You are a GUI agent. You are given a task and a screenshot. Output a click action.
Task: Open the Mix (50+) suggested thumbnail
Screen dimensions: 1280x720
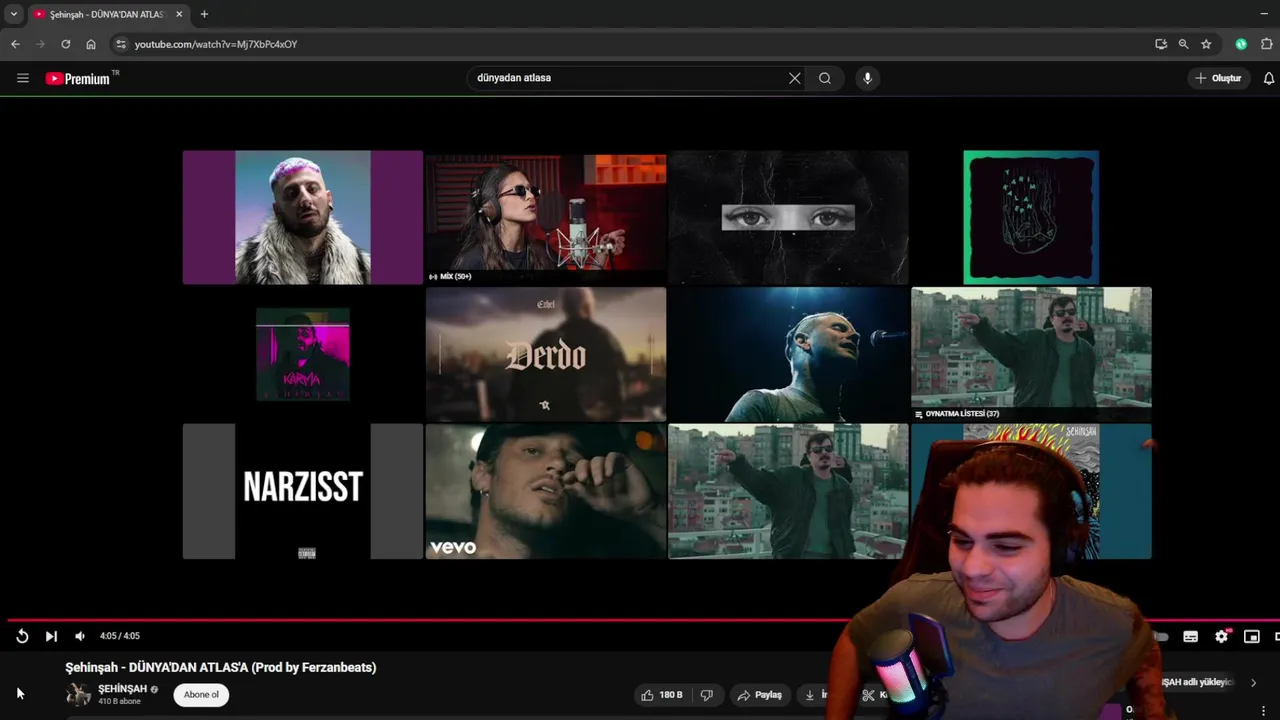tap(546, 217)
